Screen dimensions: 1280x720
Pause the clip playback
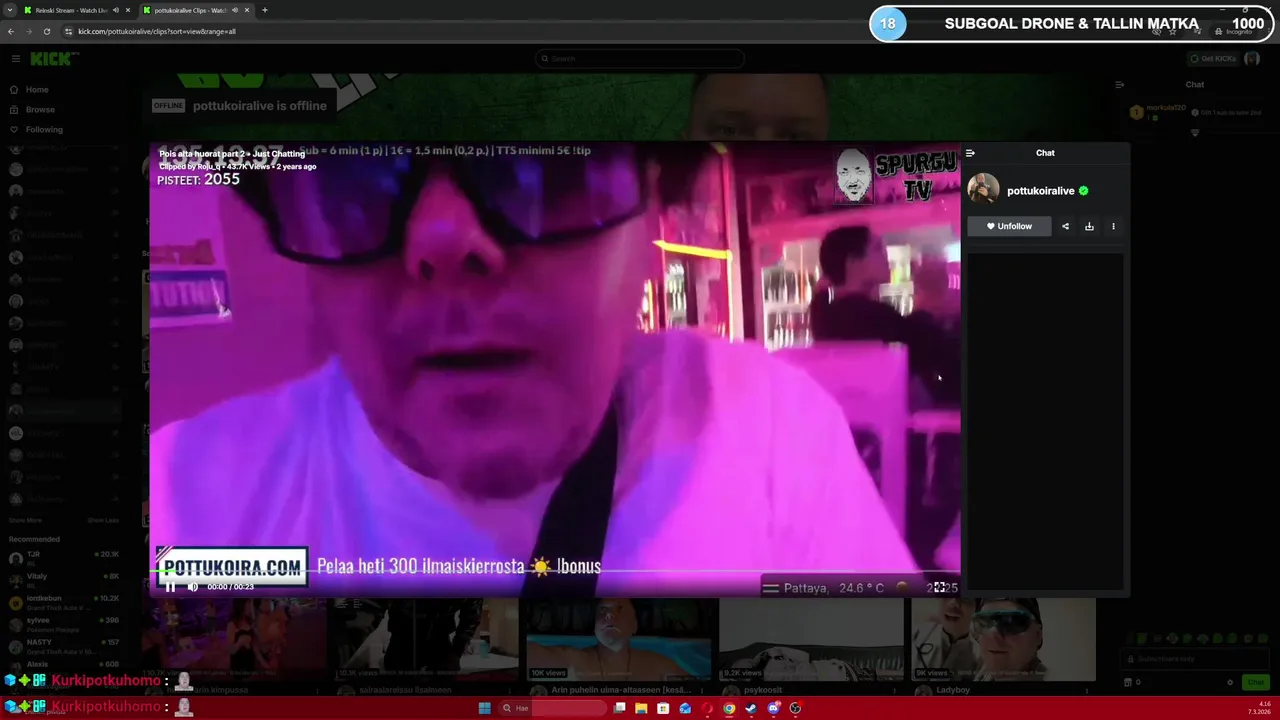click(x=170, y=587)
